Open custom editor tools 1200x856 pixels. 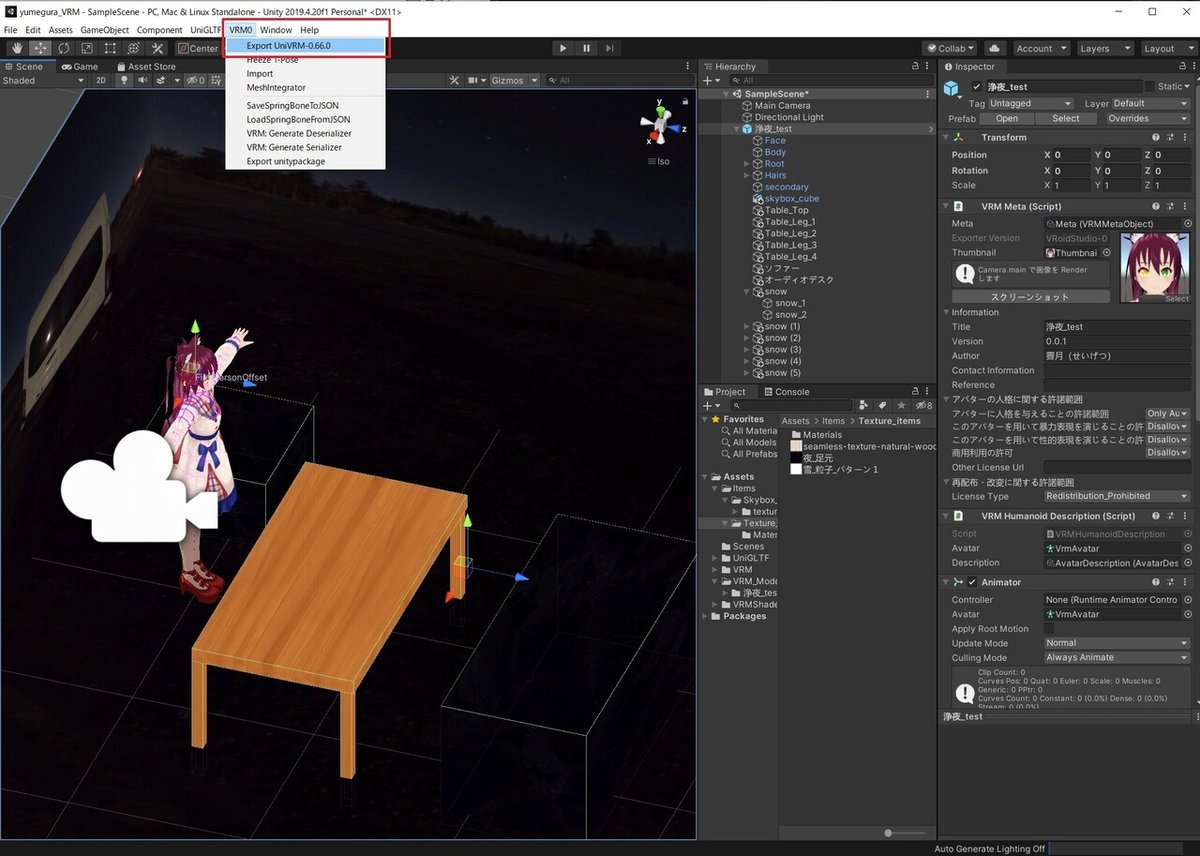tap(156, 48)
